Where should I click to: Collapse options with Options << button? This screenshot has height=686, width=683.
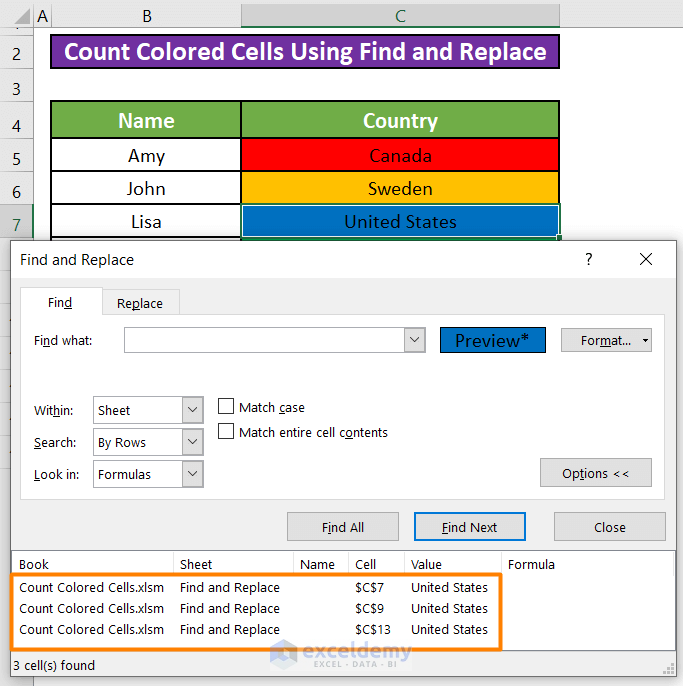595,473
